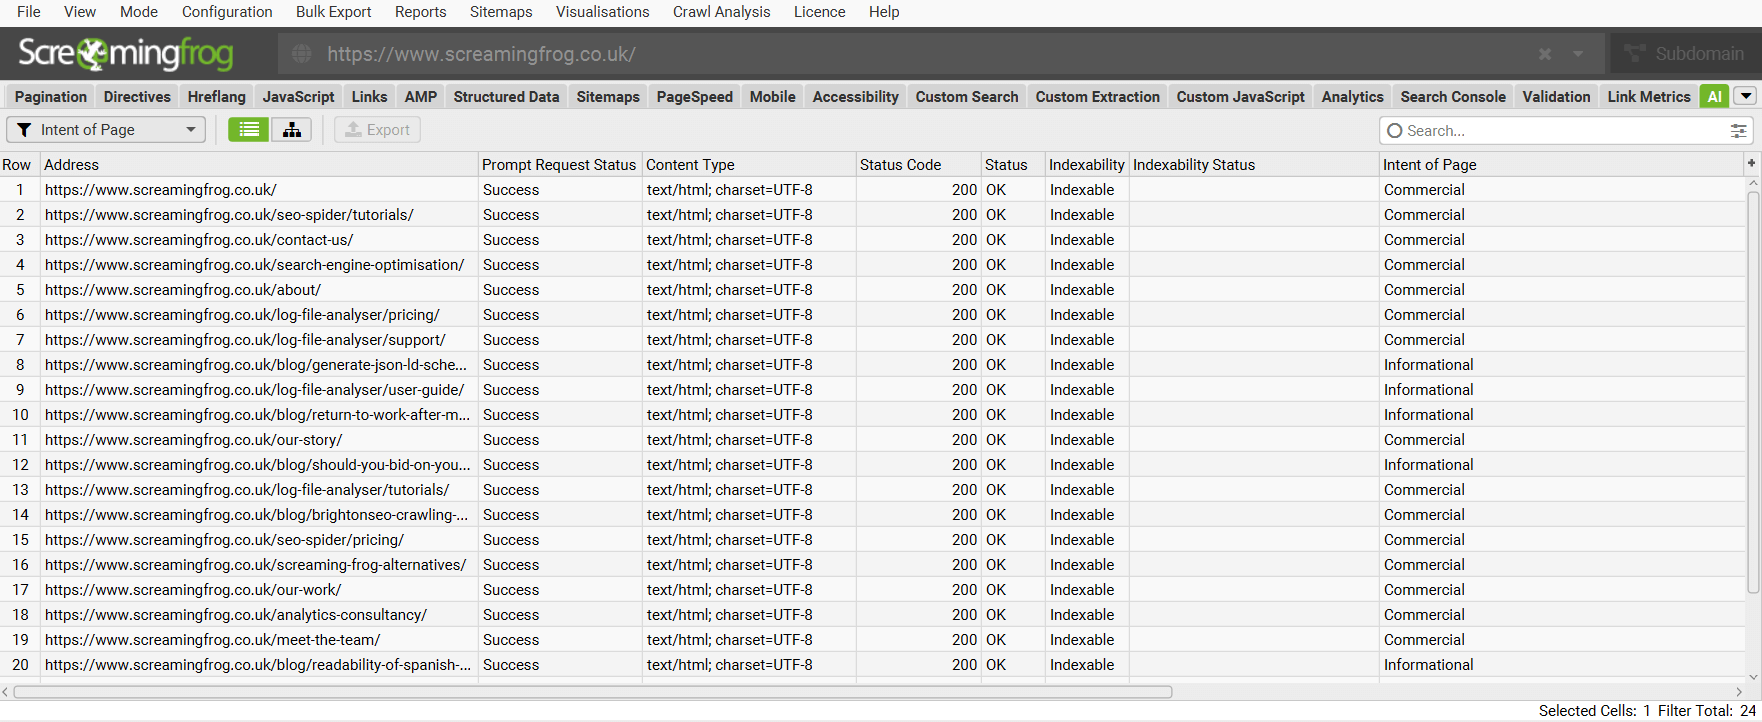This screenshot has width=1762, height=722.
Task: Sort by the Address column header
Action: [259, 165]
